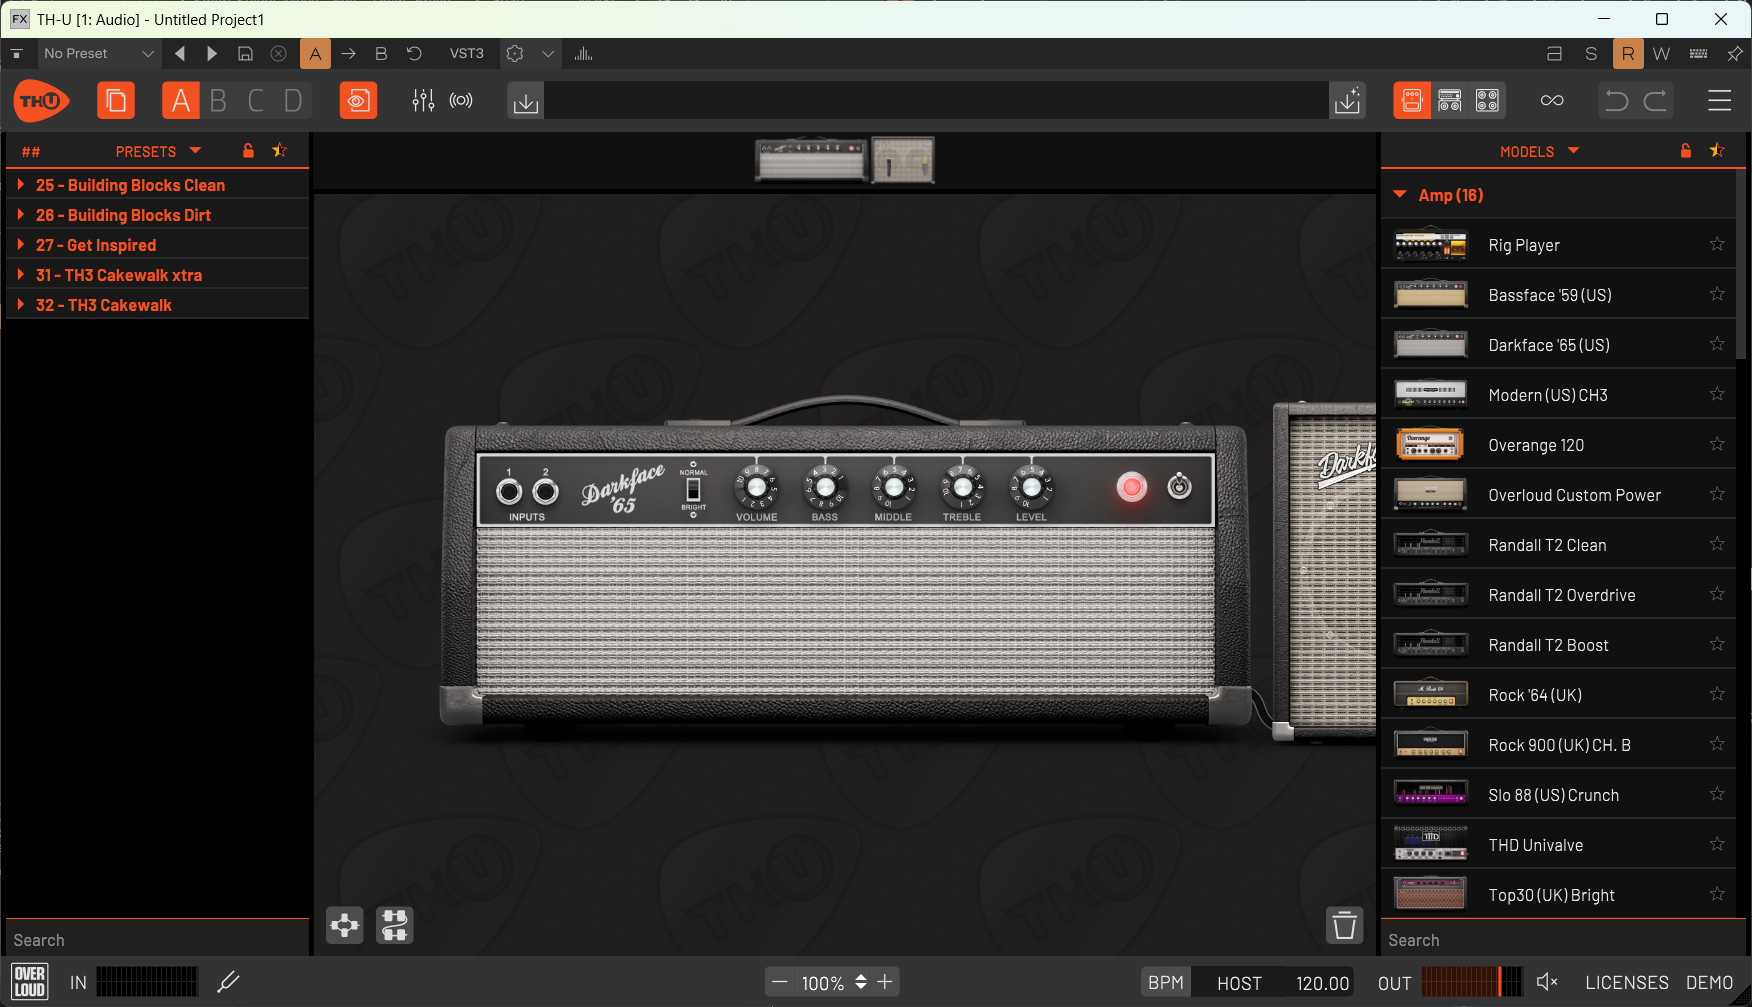Mute output with speaker icon
The width and height of the screenshot is (1752, 1007).
1547,982
